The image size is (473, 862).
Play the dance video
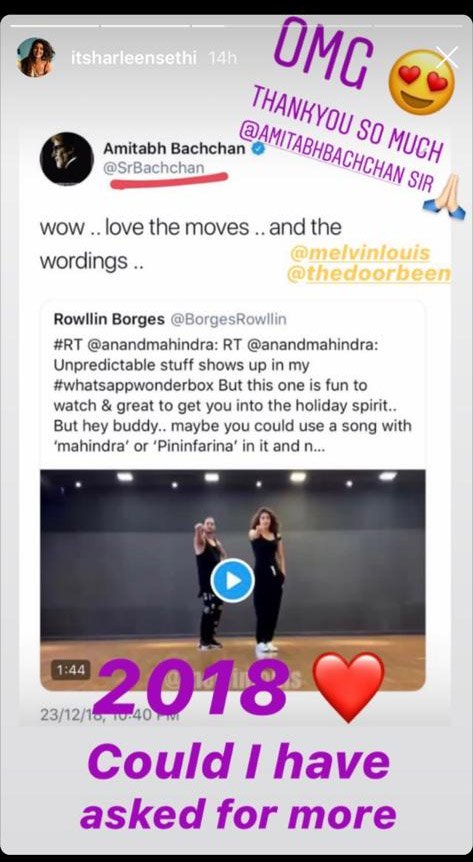point(232,580)
